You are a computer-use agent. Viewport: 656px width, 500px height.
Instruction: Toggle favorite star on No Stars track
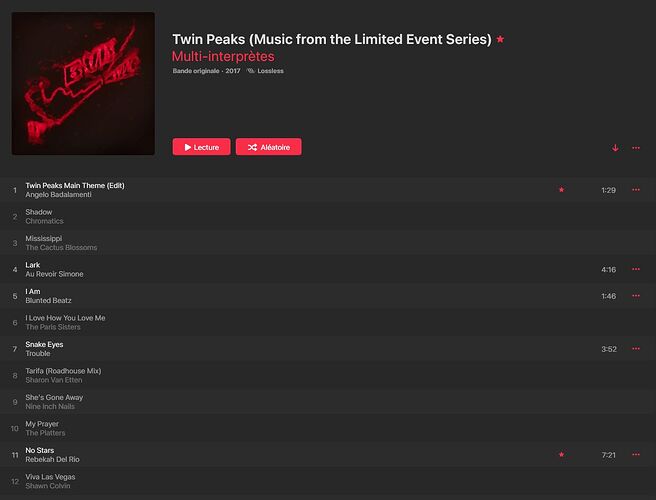(561, 455)
